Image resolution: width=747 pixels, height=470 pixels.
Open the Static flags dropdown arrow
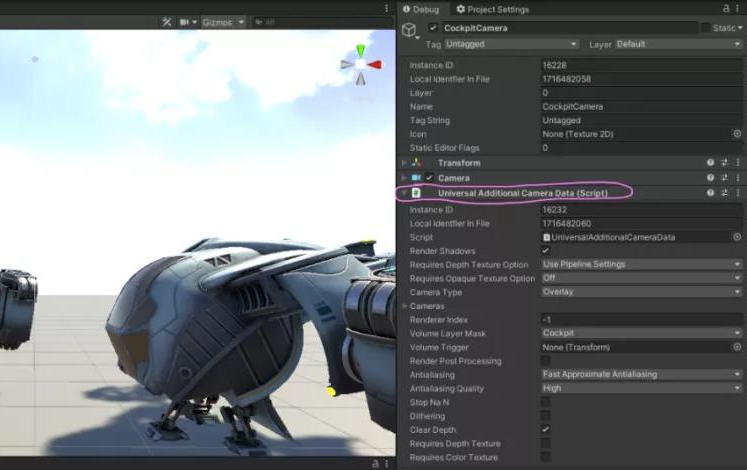tap(740, 28)
